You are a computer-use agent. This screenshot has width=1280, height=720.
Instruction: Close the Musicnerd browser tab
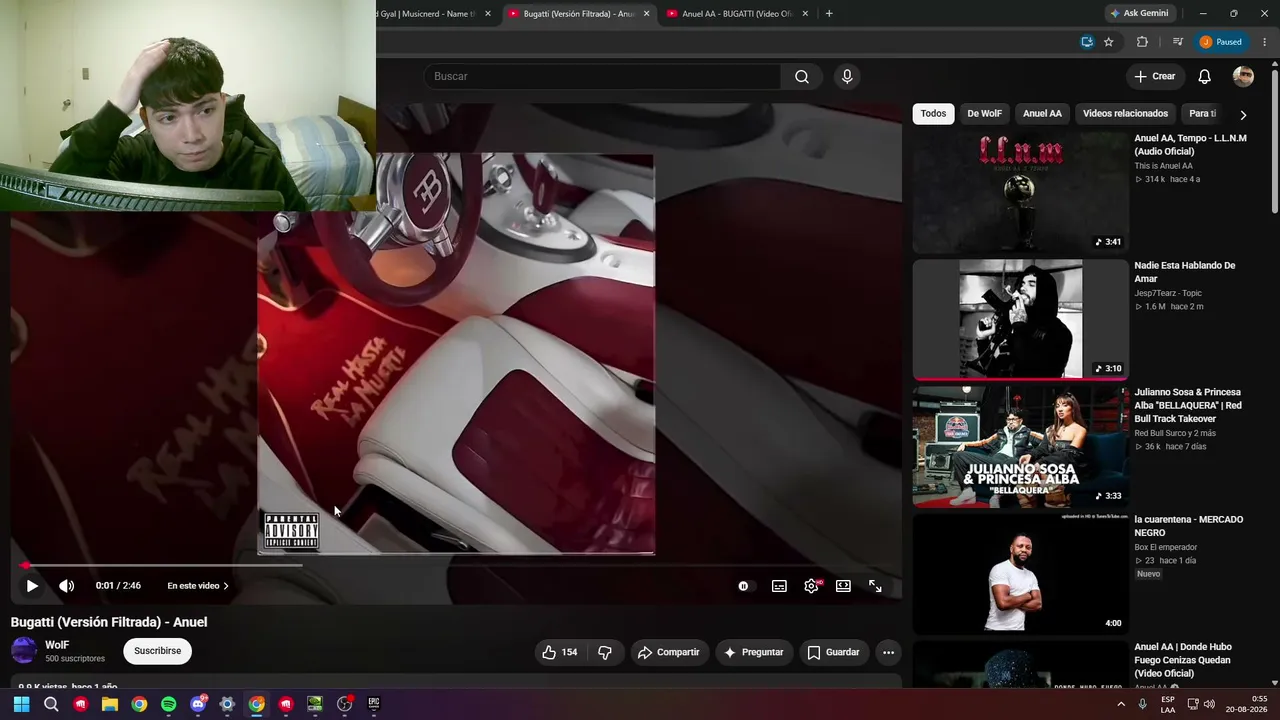pyautogui.click(x=488, y=14)
